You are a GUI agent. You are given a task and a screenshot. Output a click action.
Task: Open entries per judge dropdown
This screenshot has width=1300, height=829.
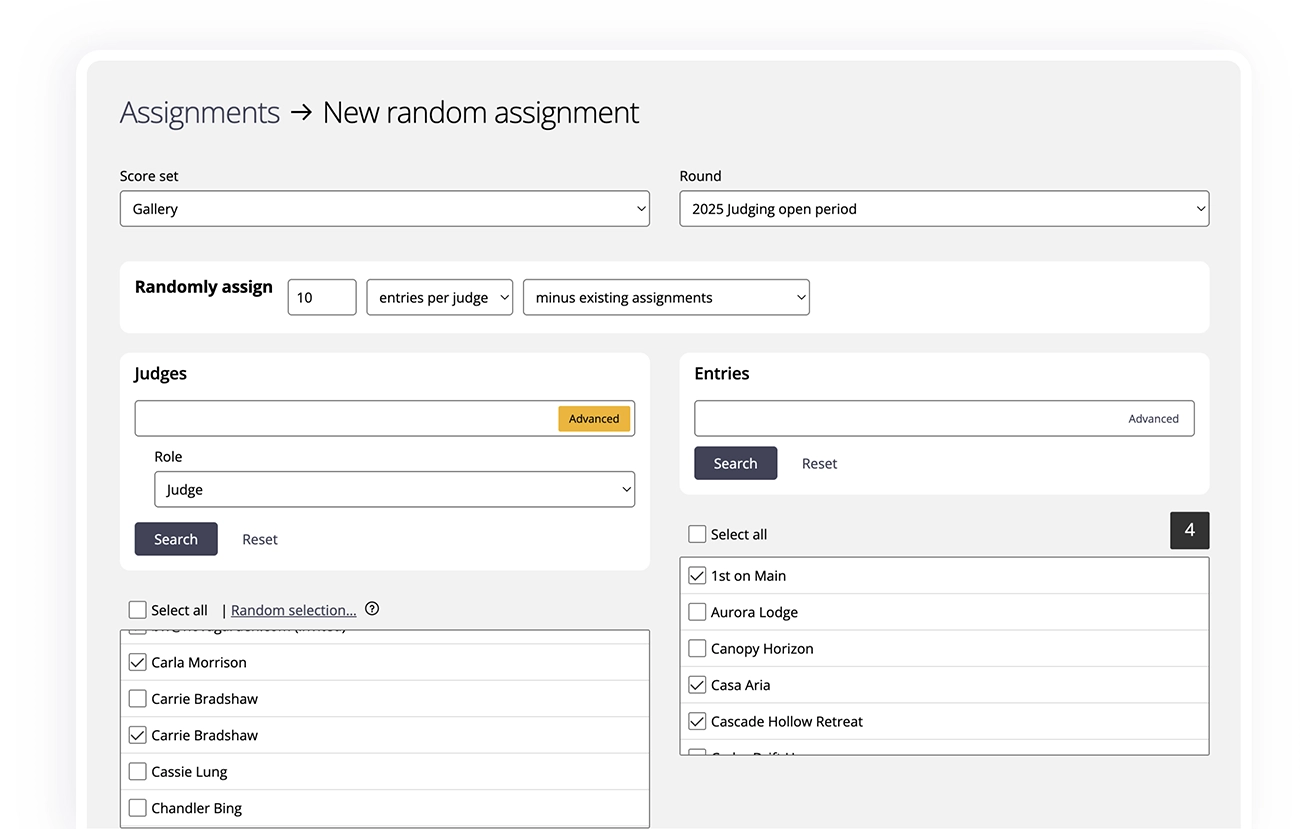pyautogui.click(x=439, y=297)
